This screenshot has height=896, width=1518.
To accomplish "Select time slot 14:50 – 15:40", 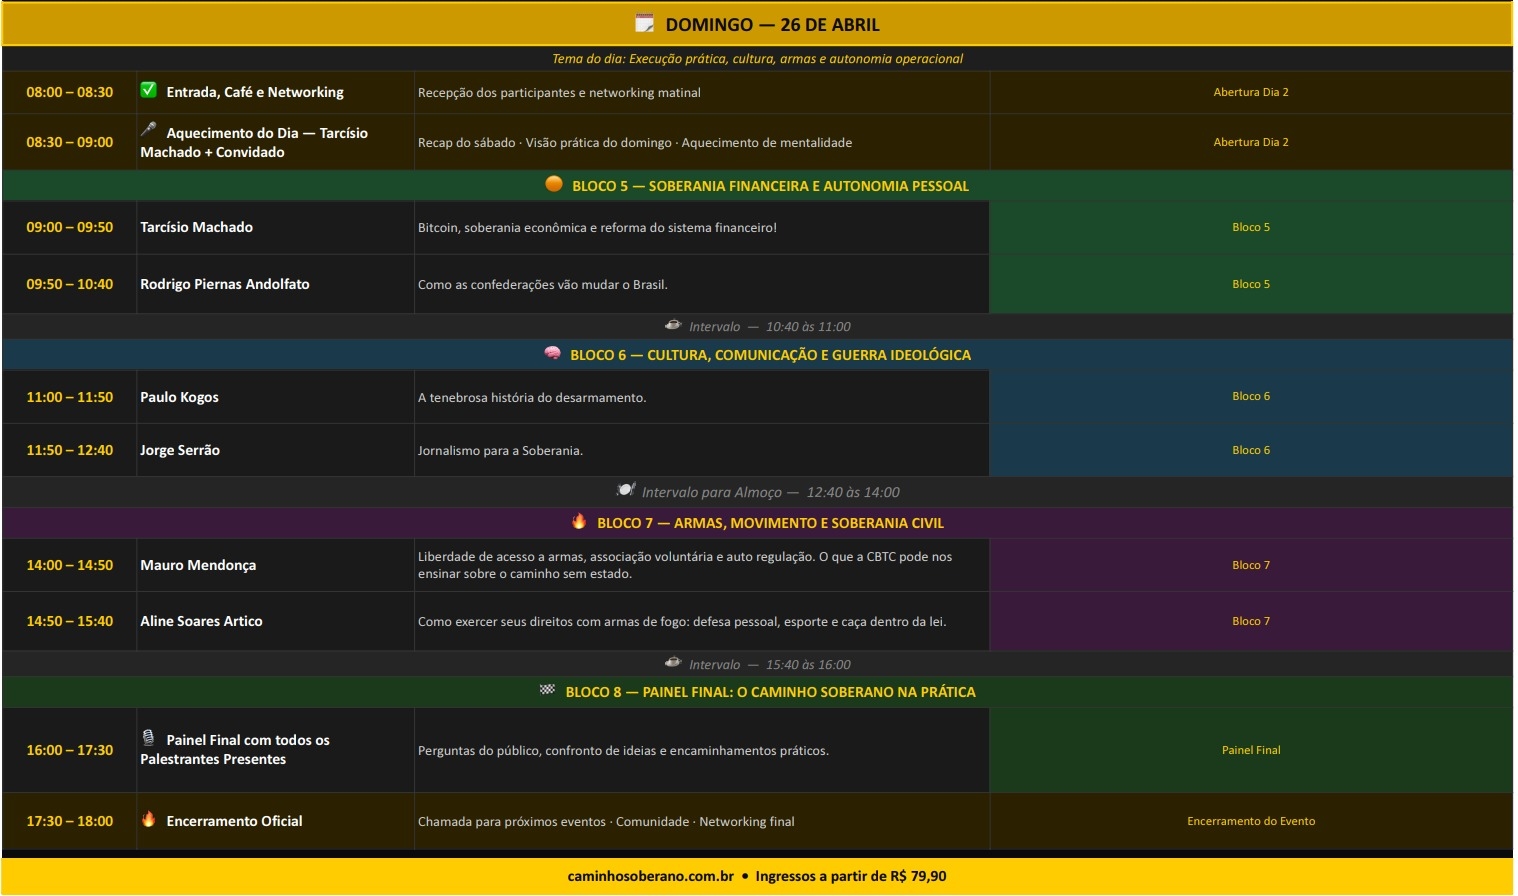I will pos(70,621).
